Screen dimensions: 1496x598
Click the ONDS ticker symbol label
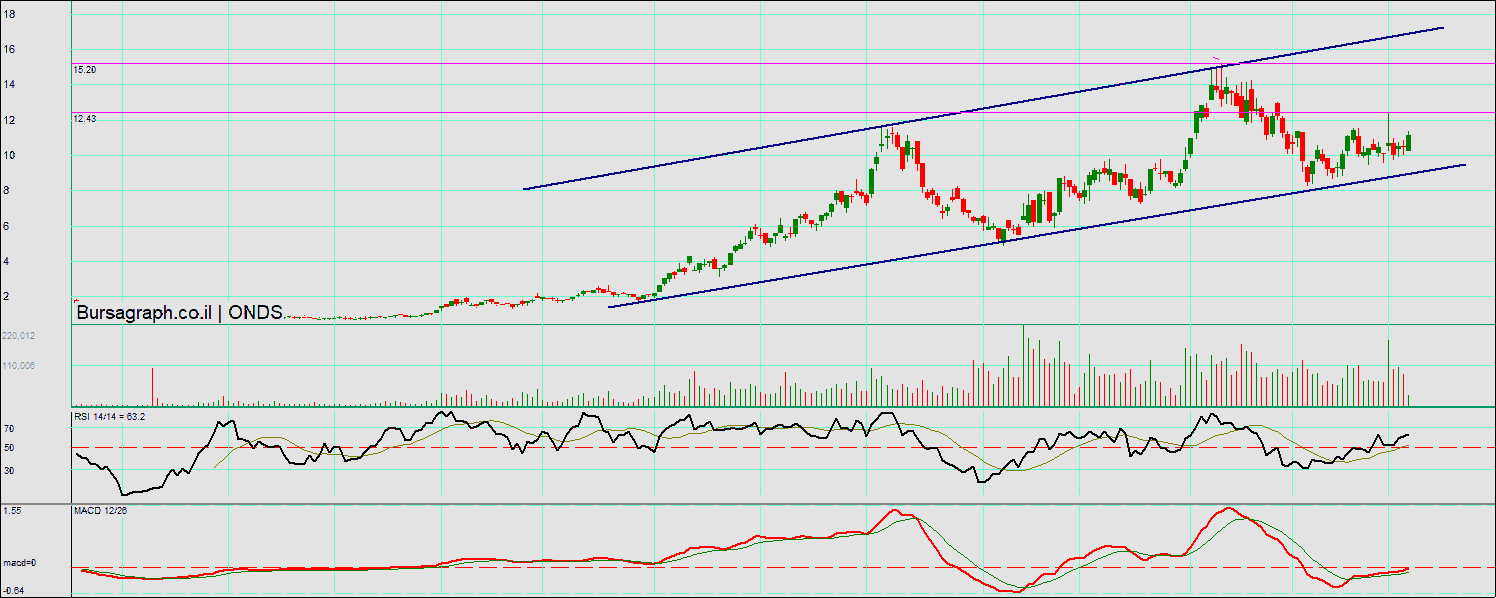pyautogui.click(x=256, y=312)
